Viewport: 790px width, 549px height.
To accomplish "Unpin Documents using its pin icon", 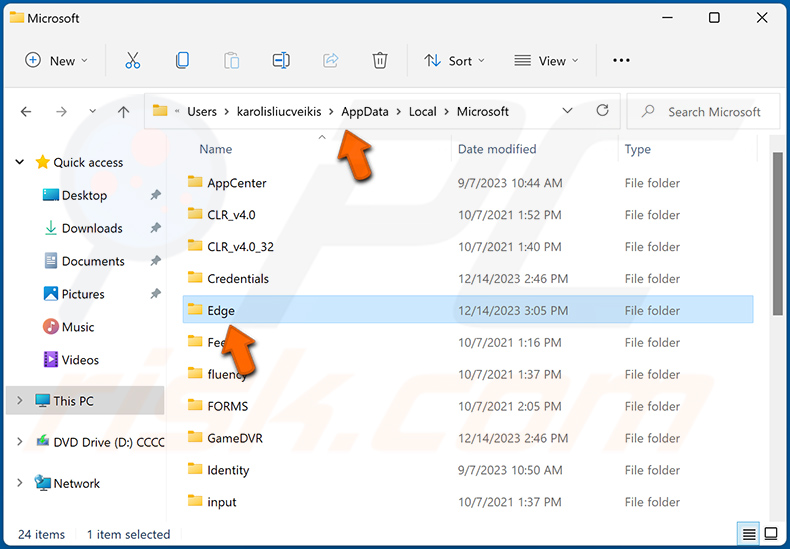I will coord(156,260).
